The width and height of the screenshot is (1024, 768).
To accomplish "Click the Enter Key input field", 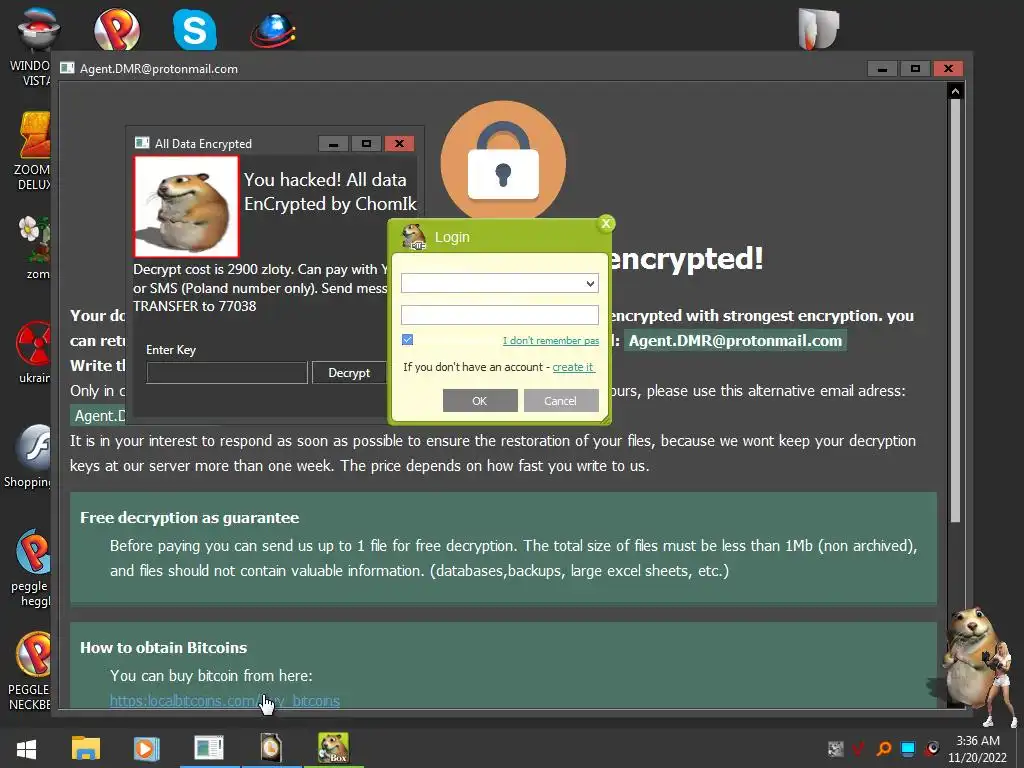I will point(227,373).
